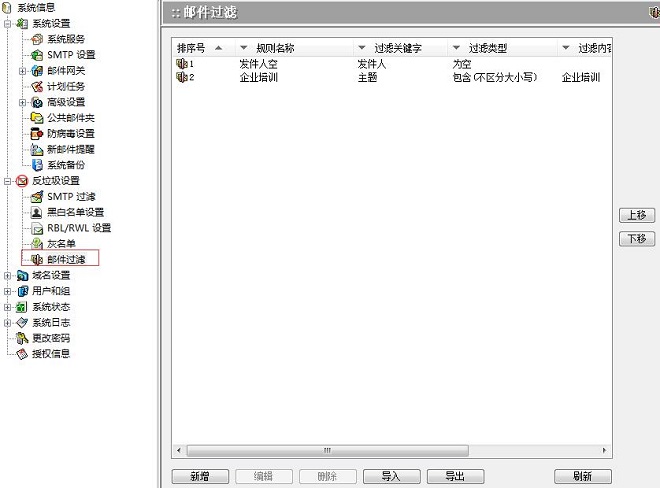The width and height of the screenshot is (660, 488).
Task: Click the horizontal scrollbar thumb
Action: [x=327, y=451]
